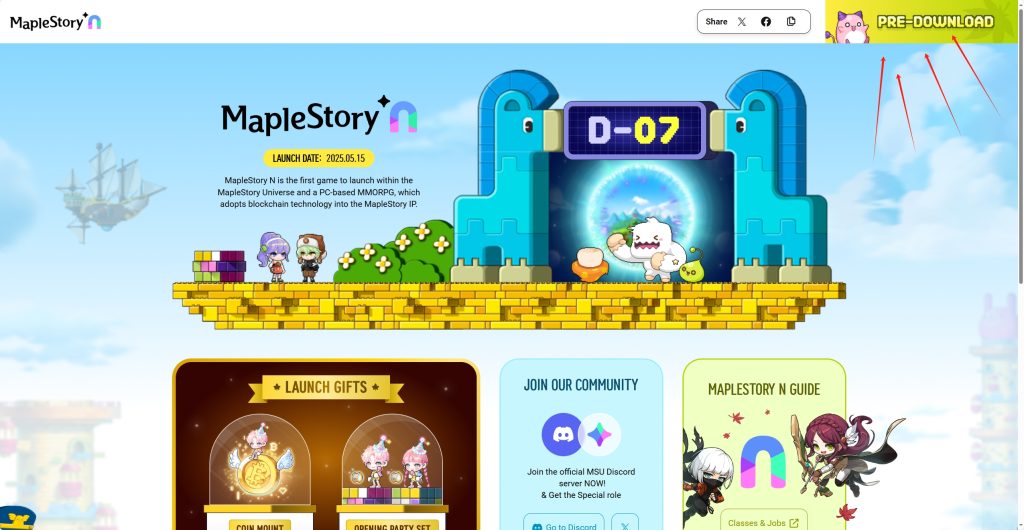Image resolution: width=1024 pixels, height=530 pixels.
Task: Click the MapleStory N logo in header
Action: click(56, 22)
